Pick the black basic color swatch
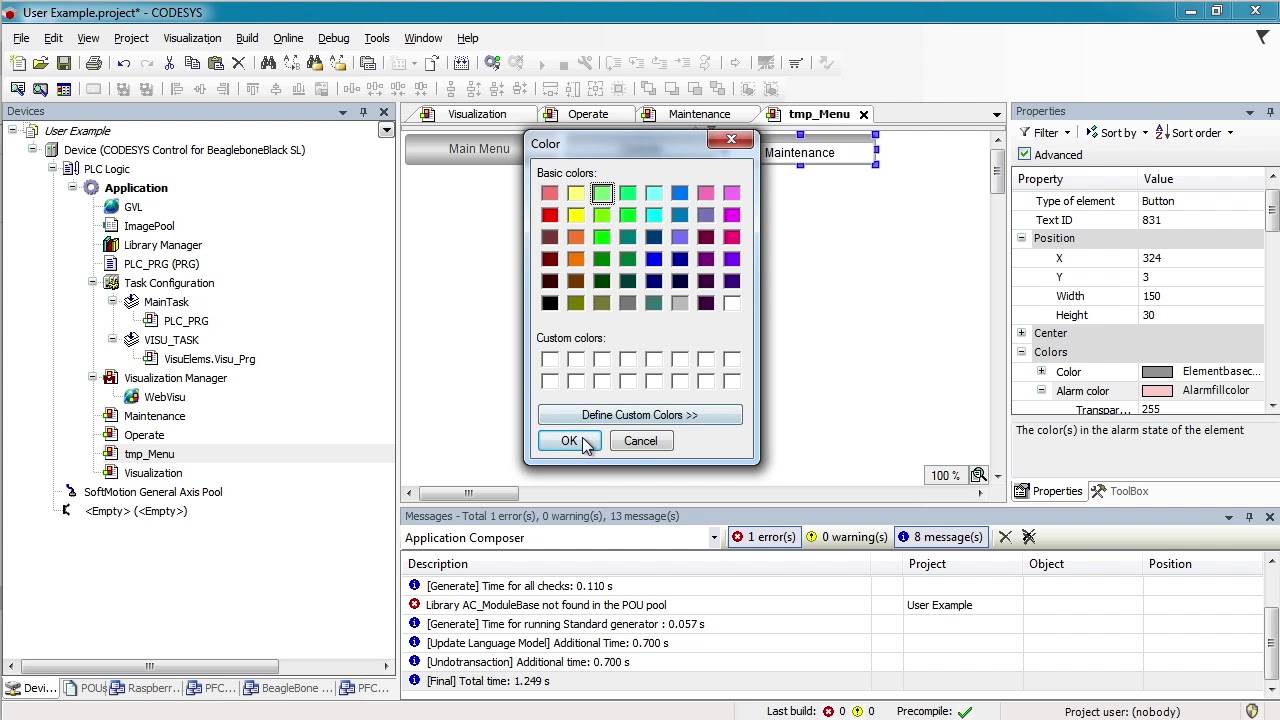1280x720 pixels. pos(550,303)
